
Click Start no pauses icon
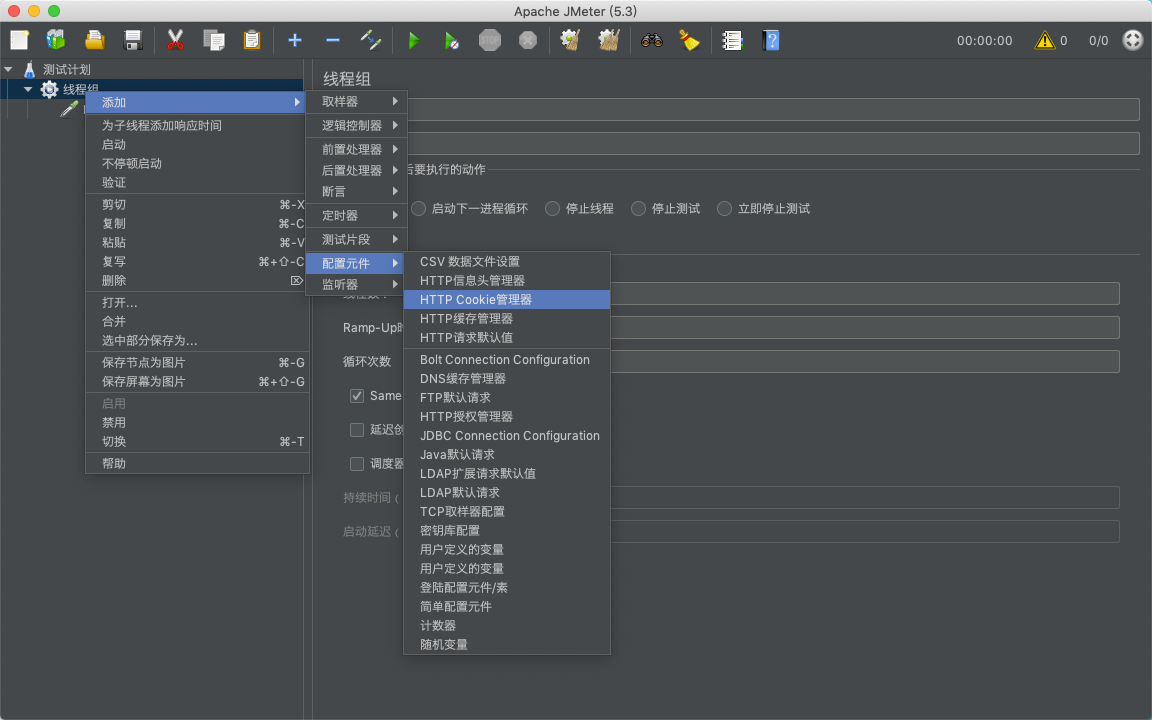pos(451,40)
